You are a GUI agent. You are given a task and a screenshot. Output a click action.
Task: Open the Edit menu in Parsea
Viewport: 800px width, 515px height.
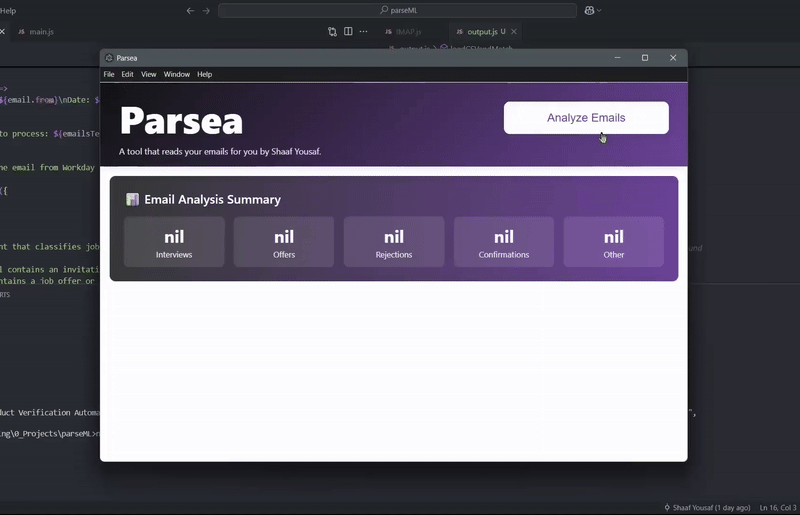tap(128, 74)
